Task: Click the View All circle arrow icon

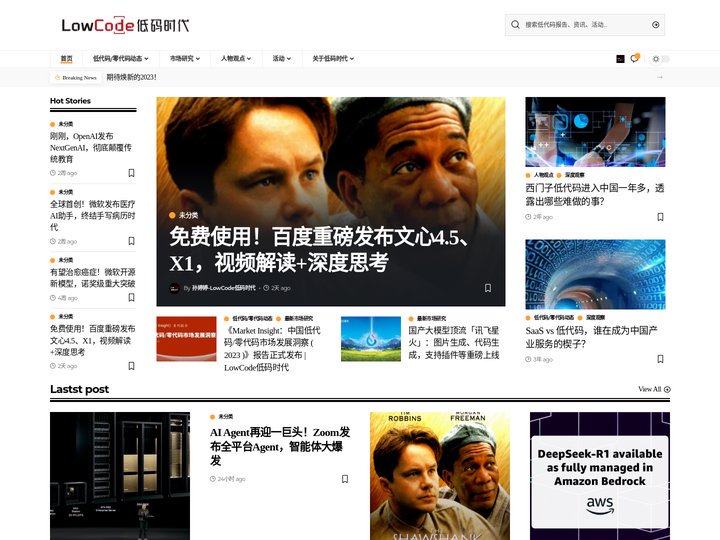Action: 667,389
